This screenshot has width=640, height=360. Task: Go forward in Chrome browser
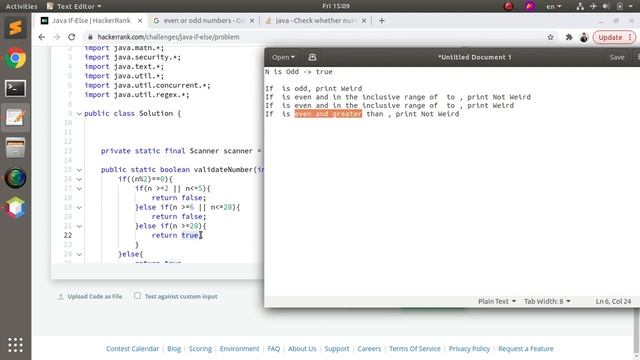[x=57, y=37]
